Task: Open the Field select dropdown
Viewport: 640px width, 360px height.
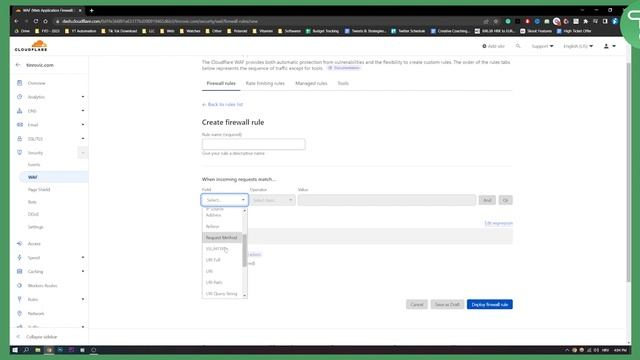Action: coord(225,200)
